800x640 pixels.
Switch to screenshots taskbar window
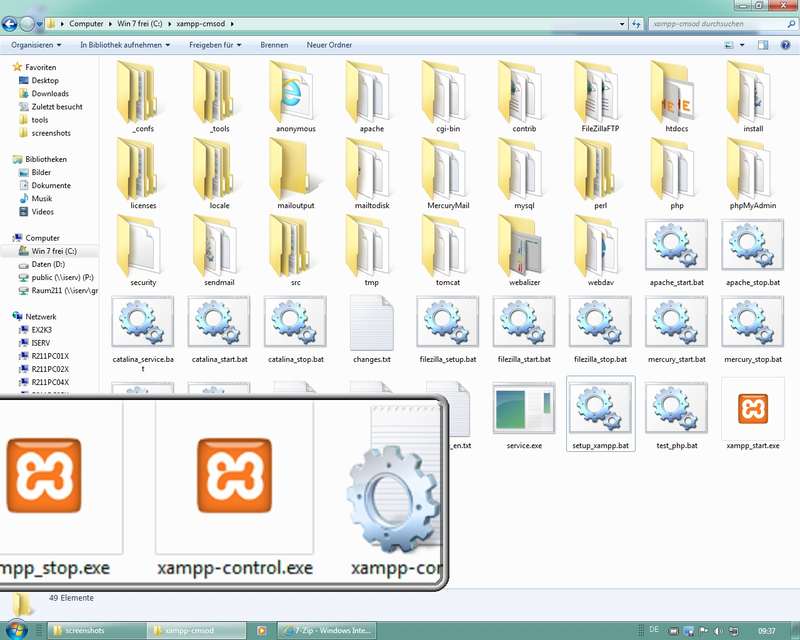(x=97, y=630)
